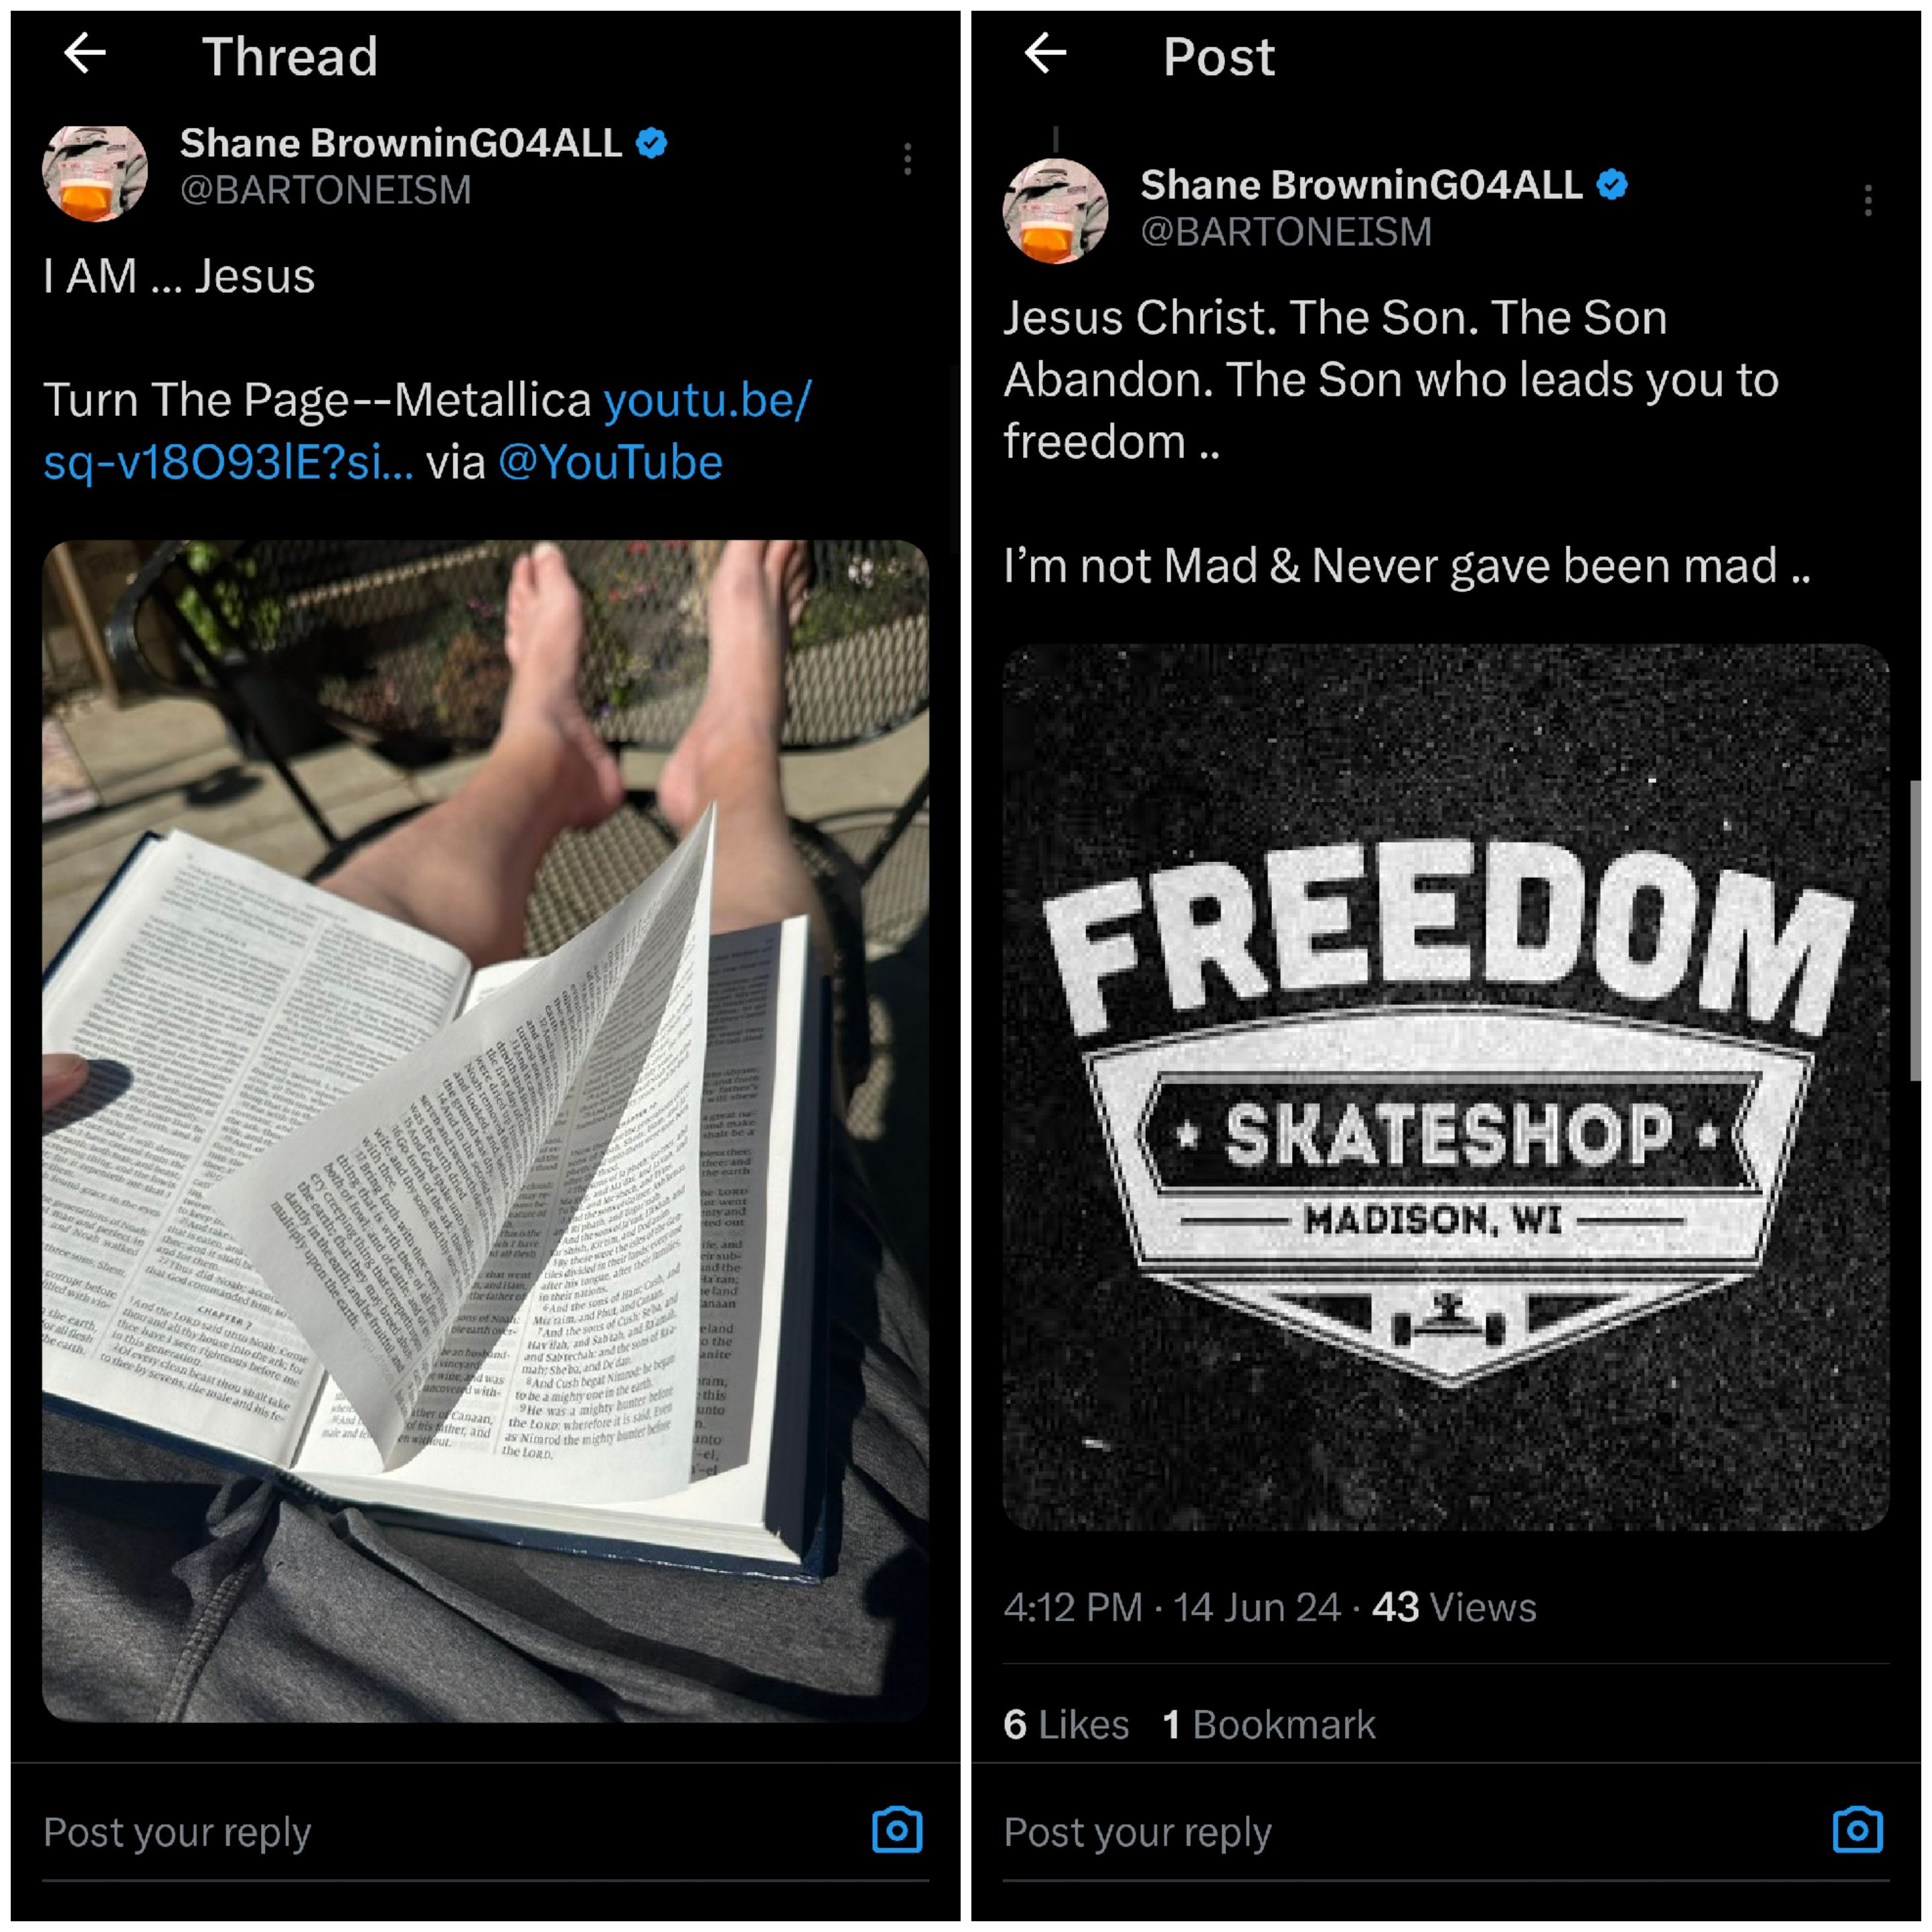Screen dimensions: 1932x1932
Task: Open the three-dot menu on the Post screen
Action: pos(1868,200)
